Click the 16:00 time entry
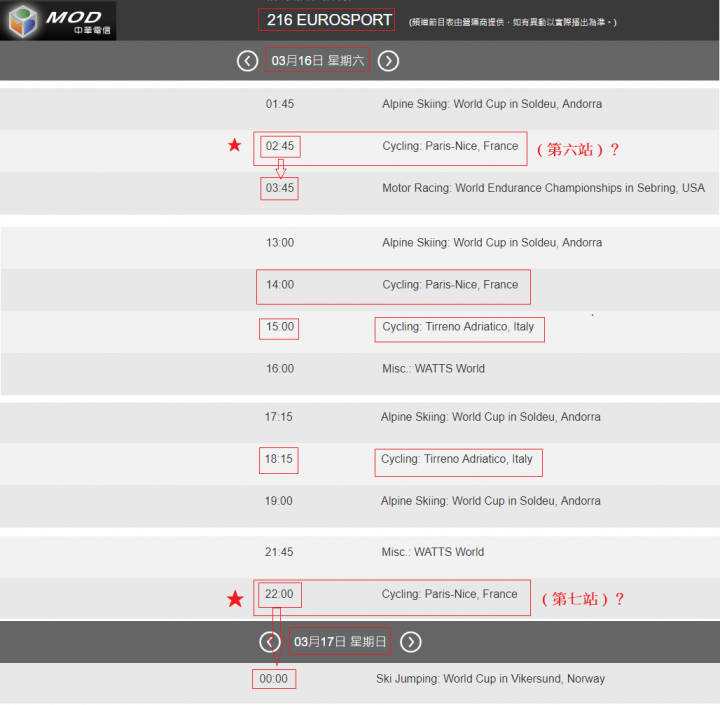This screenshot has height=705, width=720. coord(280,368)
